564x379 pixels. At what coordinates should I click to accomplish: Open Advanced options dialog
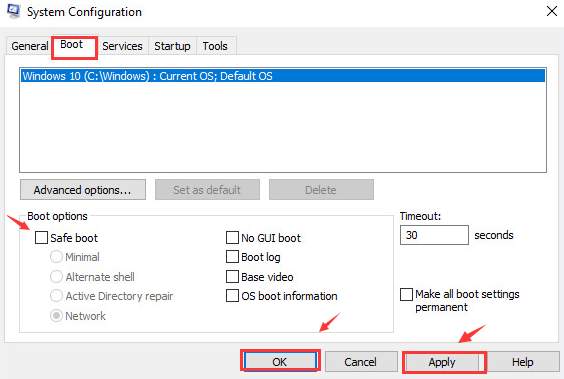pyautogui.click(x=83, y=190)
